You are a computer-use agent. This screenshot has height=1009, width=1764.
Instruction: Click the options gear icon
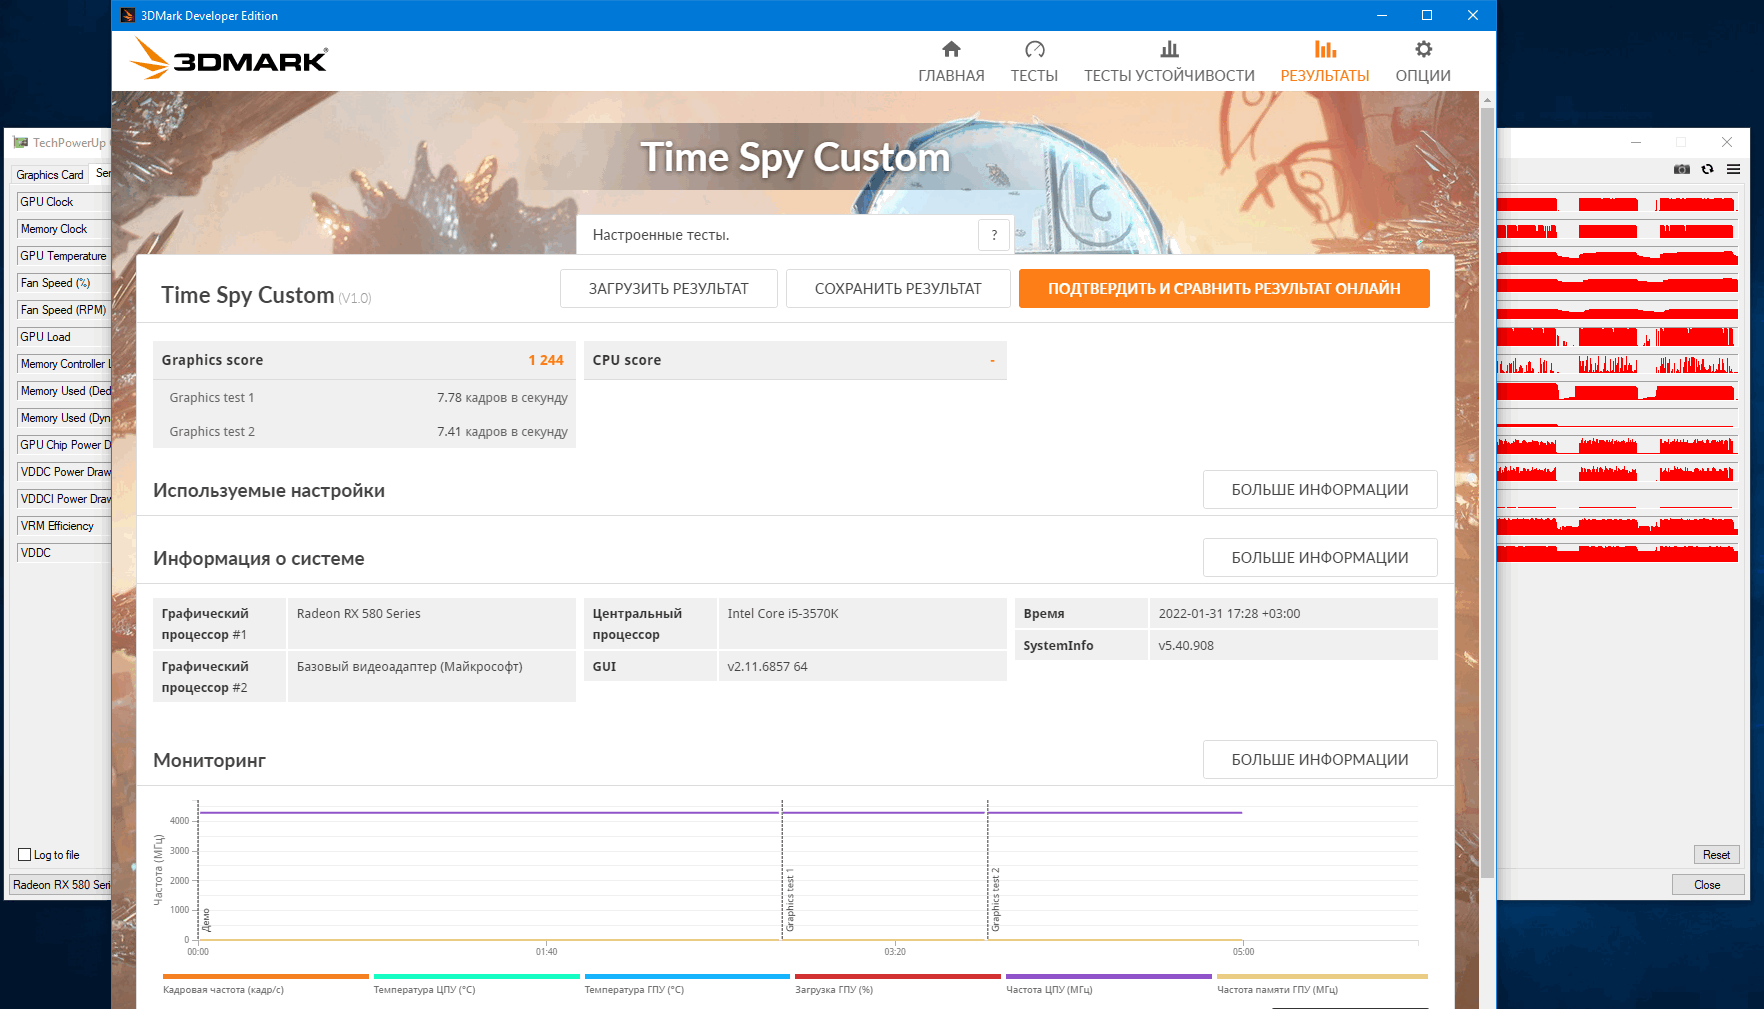[1423, 49]
